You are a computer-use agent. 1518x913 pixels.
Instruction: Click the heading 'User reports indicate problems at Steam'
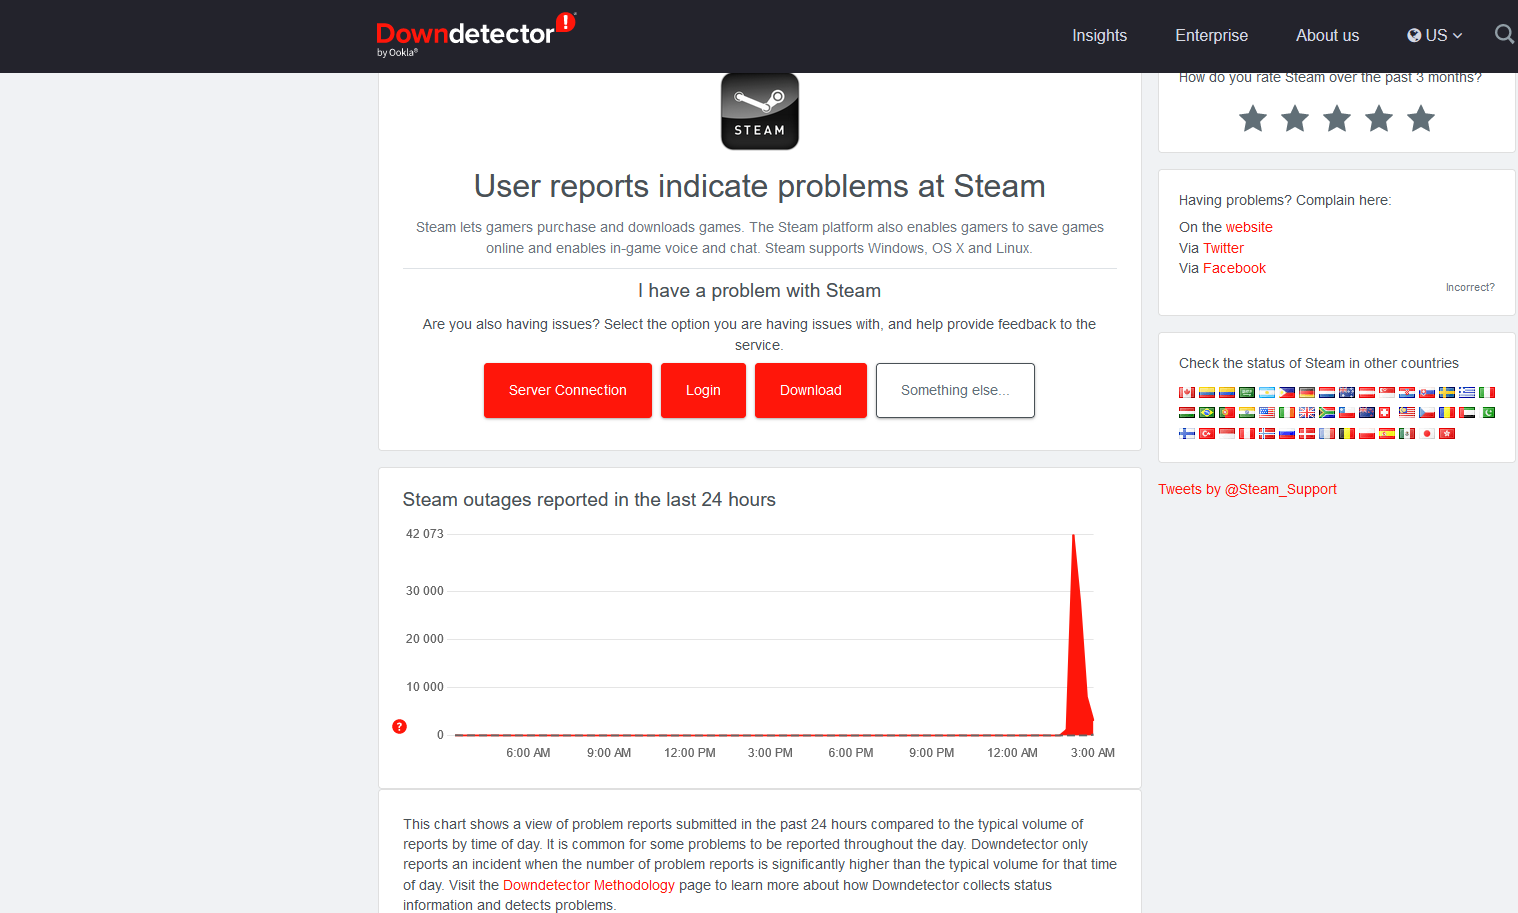[x=760, y=186]
